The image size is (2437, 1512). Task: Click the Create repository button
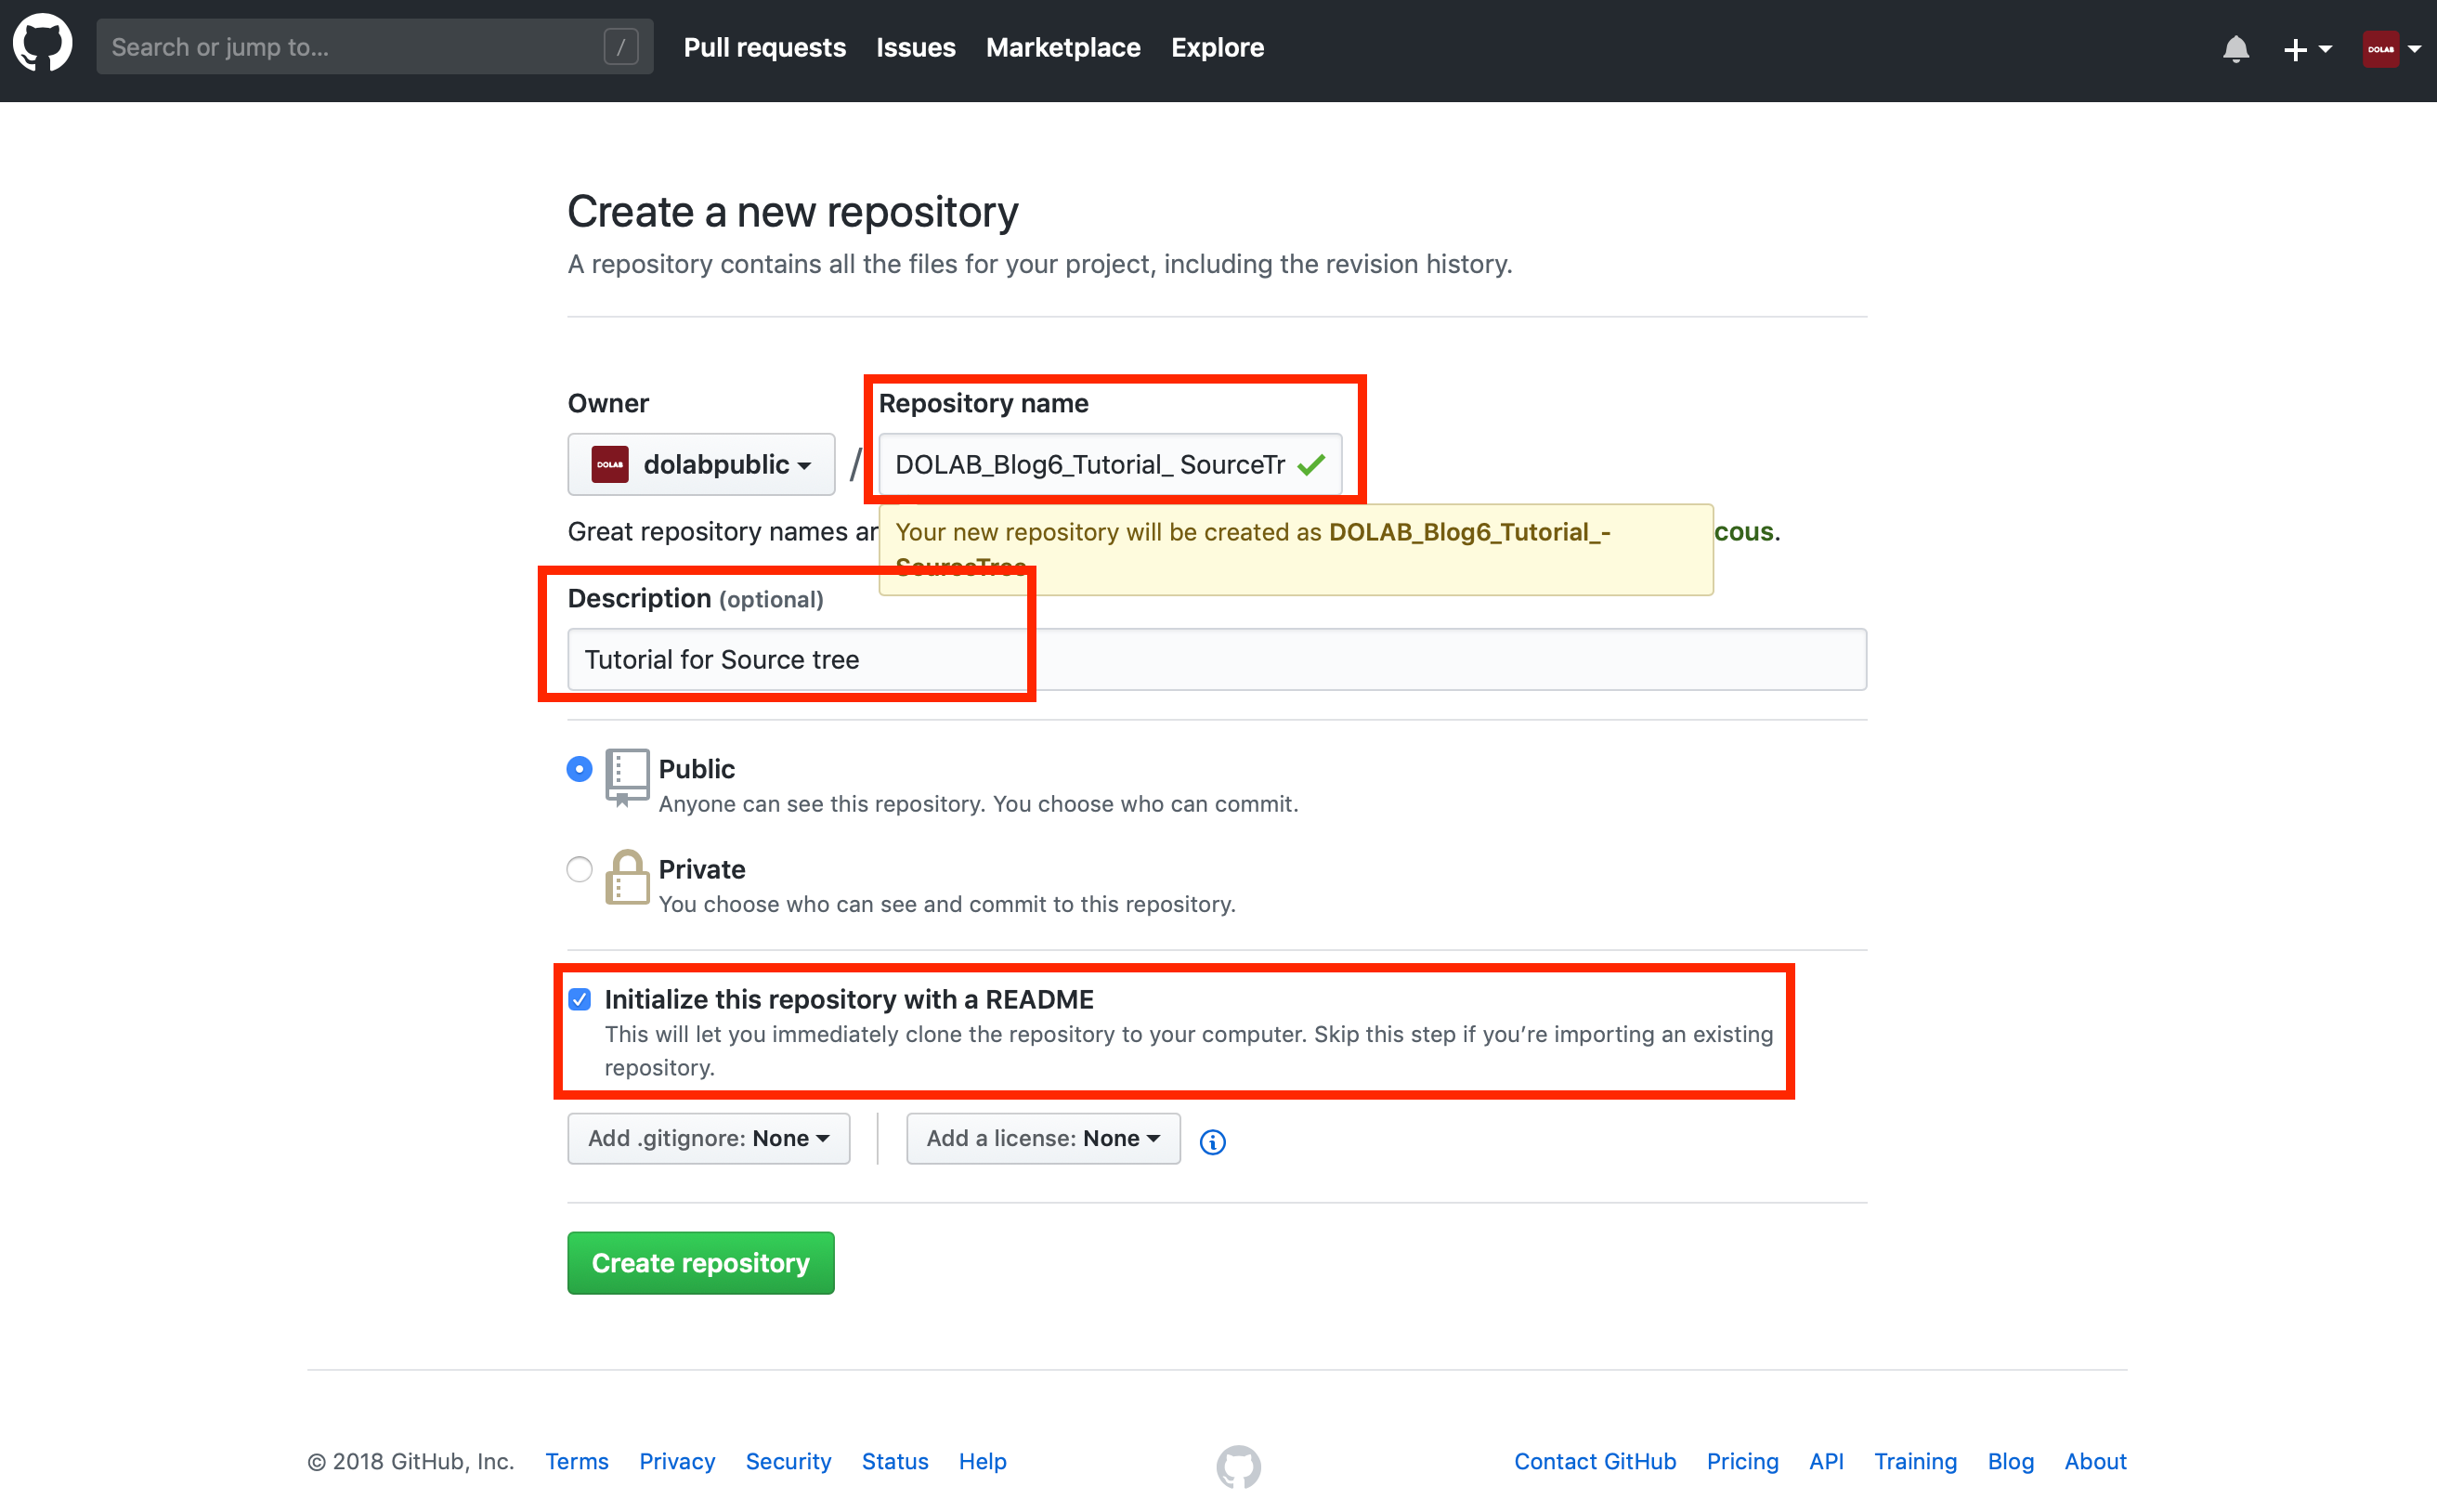tap(700, 1263)
